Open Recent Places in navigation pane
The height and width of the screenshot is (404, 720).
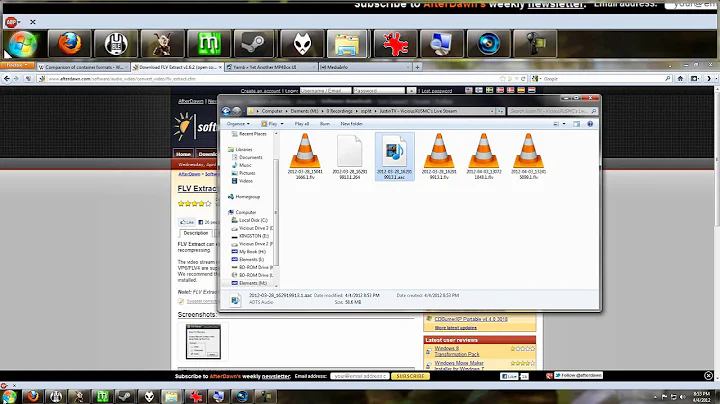click(x=253, y=134)
